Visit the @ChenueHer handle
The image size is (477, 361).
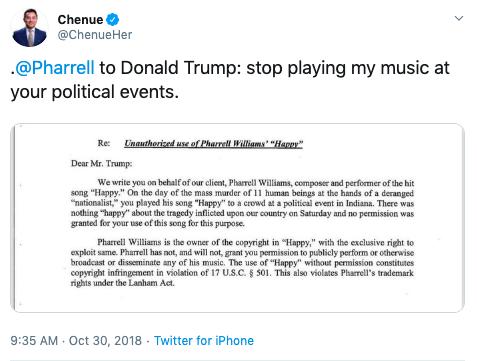(x=95, y=35)
